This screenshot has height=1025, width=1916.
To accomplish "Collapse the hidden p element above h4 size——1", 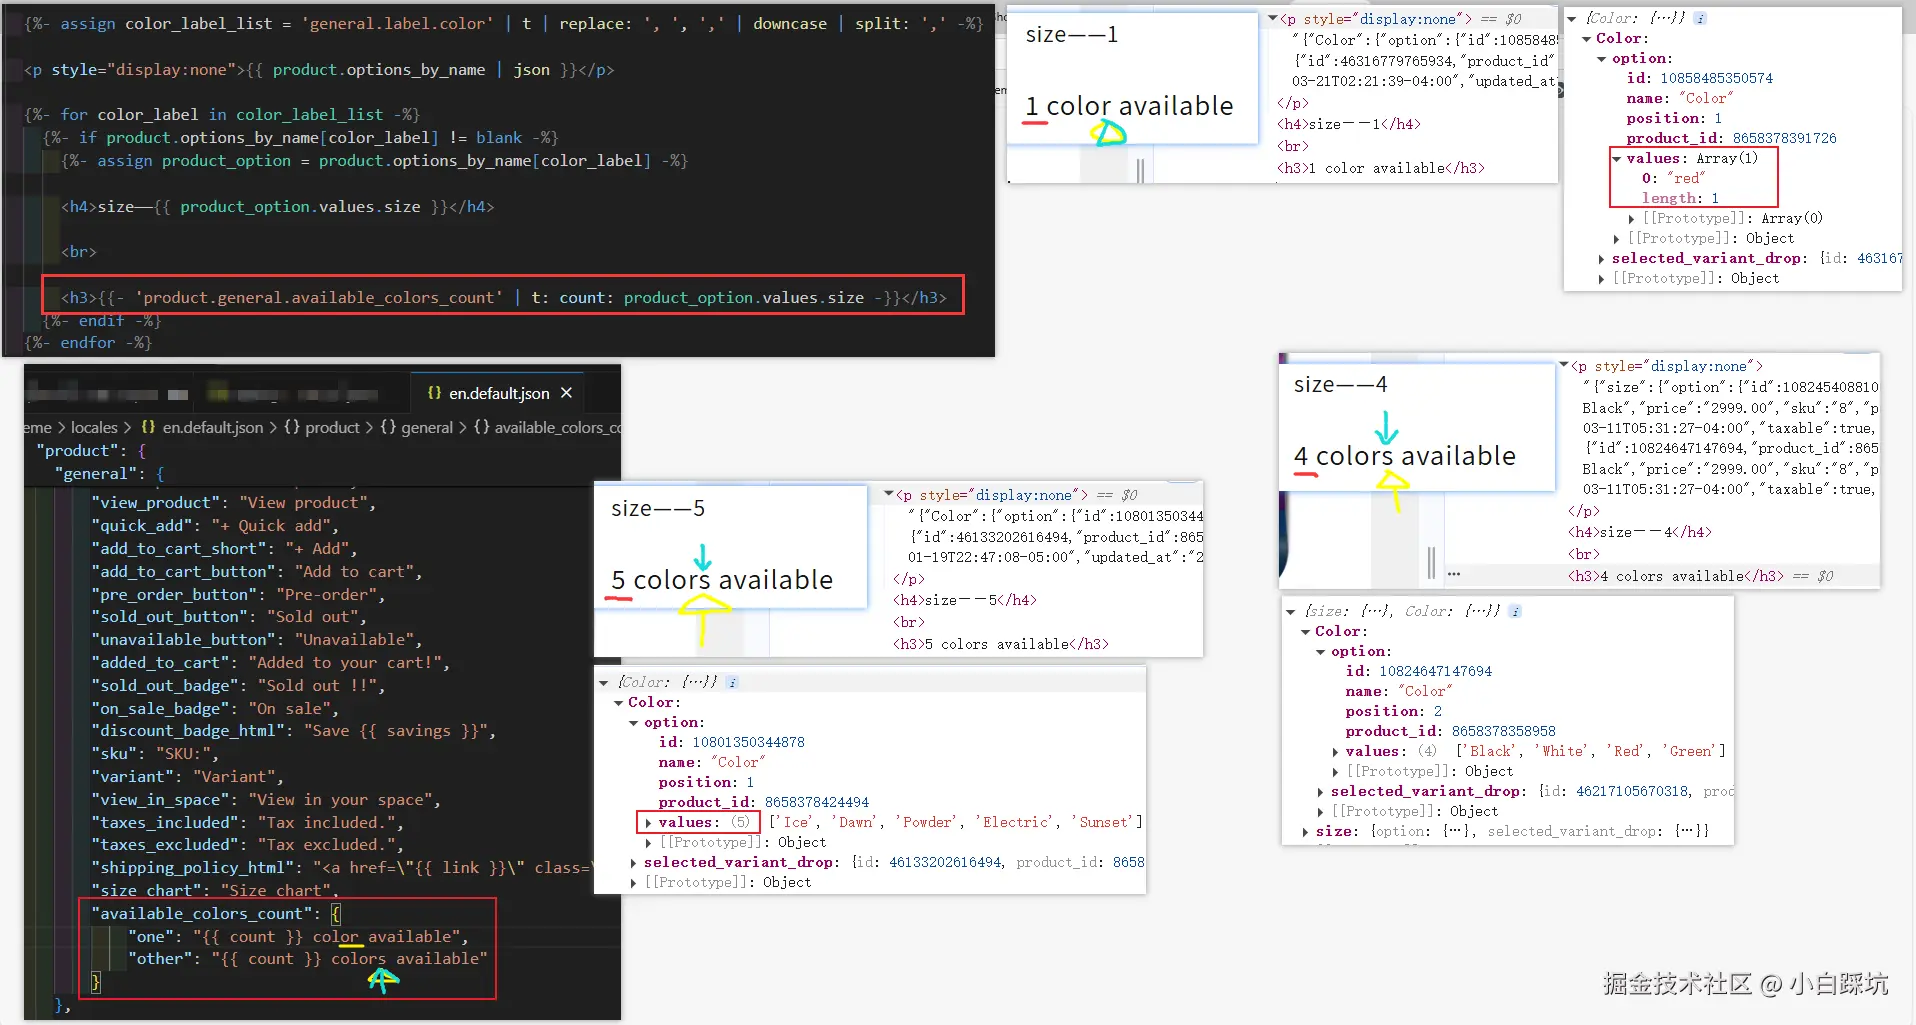I will click(1272, 18).
